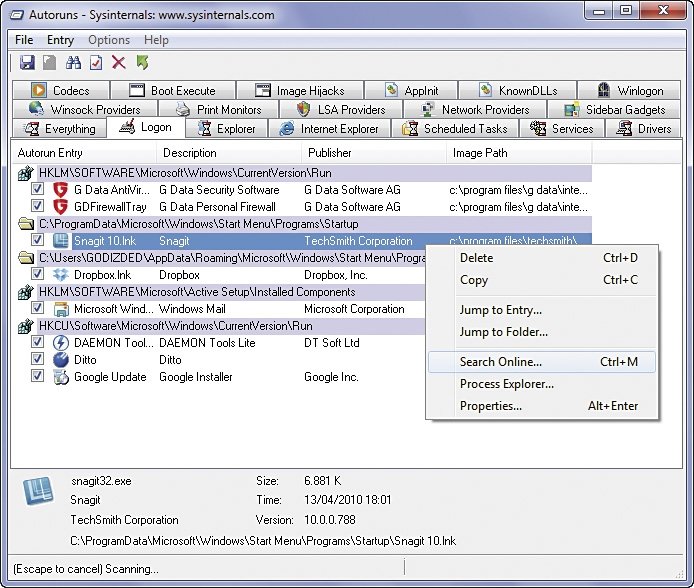Click the DAEMON Tools lightning icon
The width and height of the screenshot is (694, 588).
point(60,343)
